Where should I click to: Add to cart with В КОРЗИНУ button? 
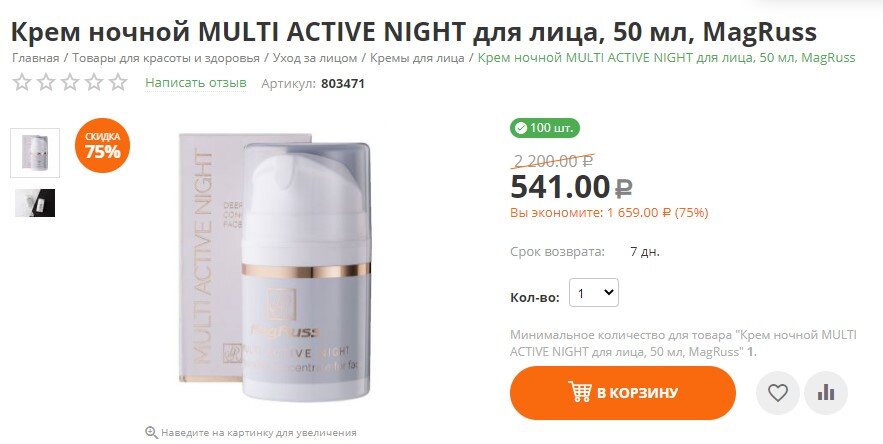[x=623, y=393]
